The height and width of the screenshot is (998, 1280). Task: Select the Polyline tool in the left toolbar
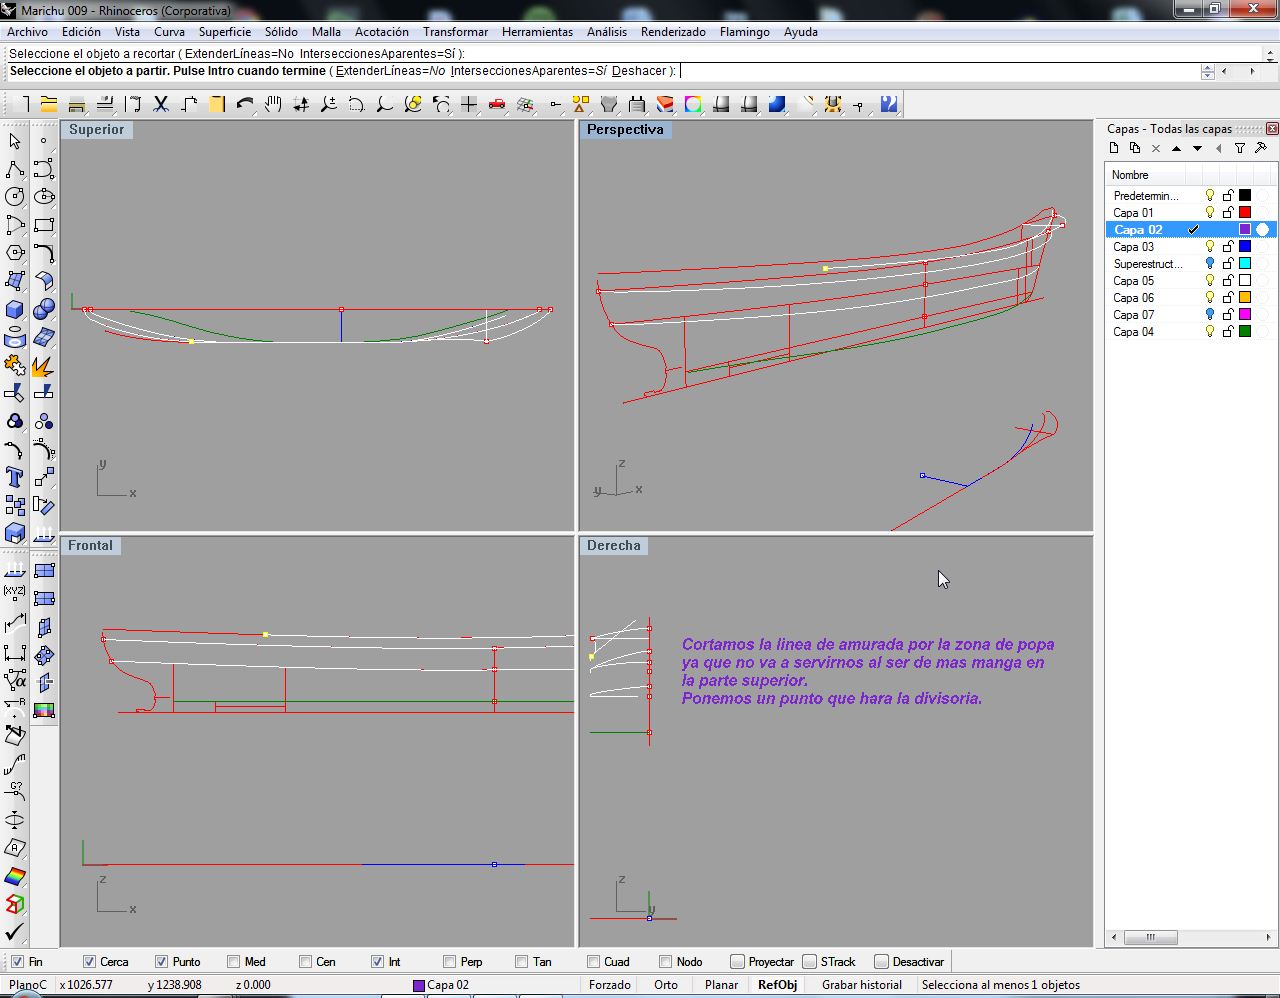(15, 169)
